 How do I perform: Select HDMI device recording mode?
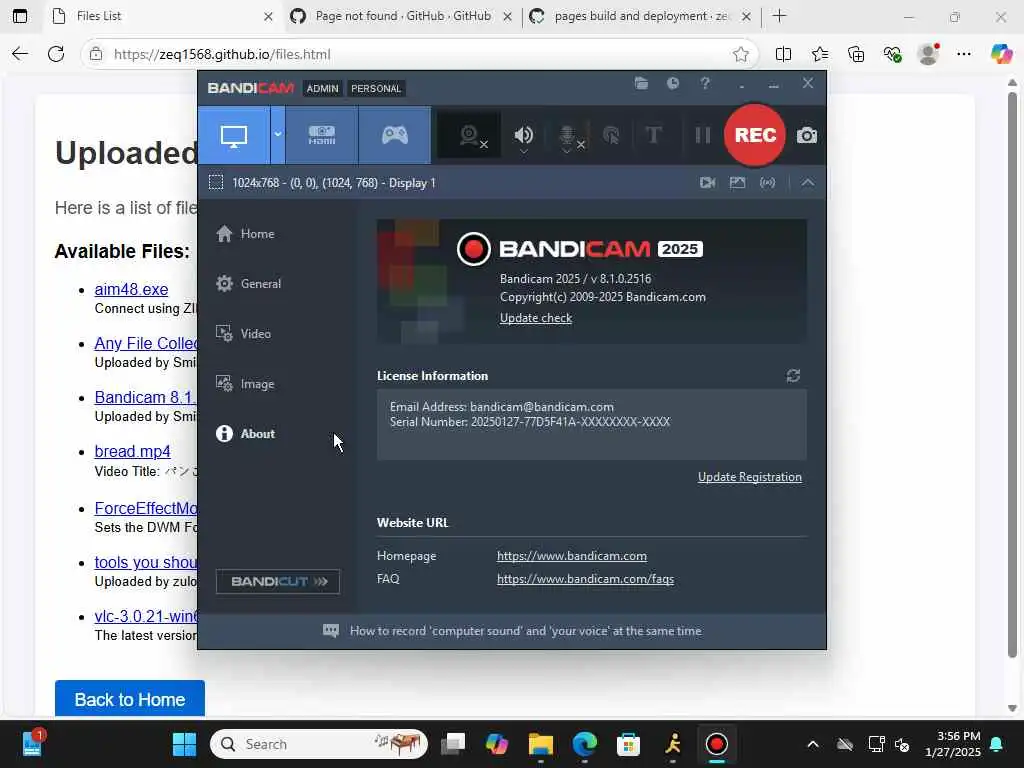click(x=322, y=135)
